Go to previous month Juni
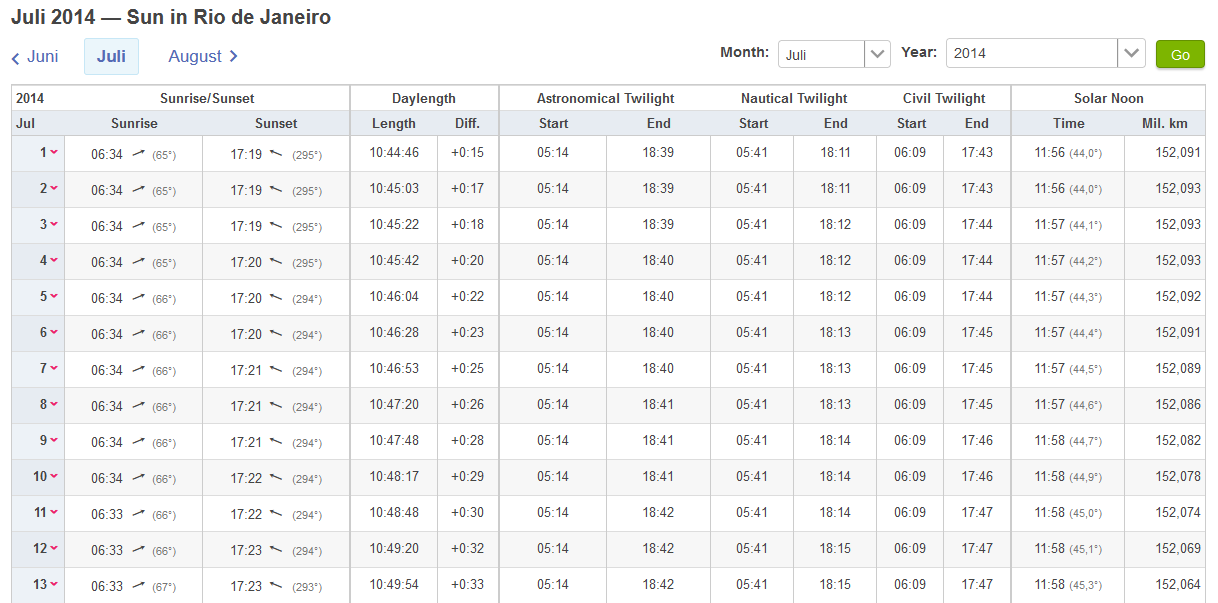Viewport: 1218px width, 603px height. point(35,57)
